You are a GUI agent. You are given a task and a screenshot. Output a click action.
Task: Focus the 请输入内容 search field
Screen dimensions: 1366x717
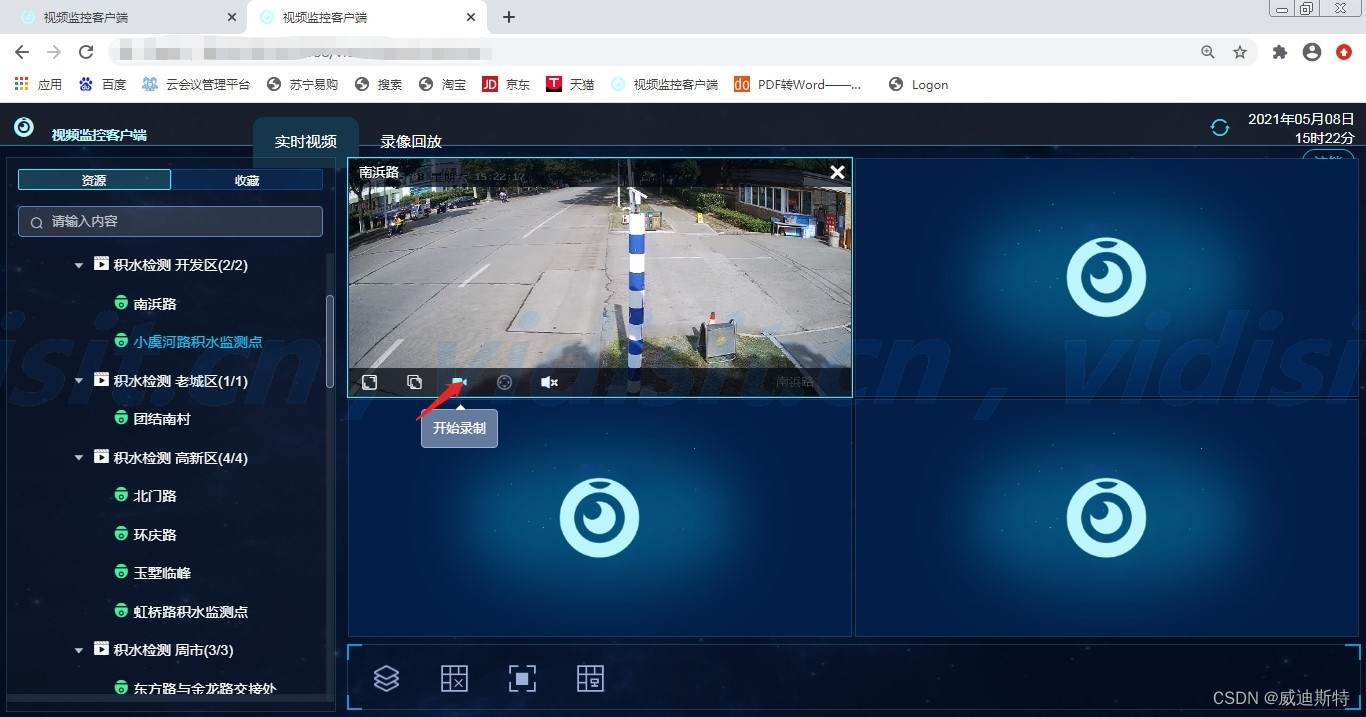(x=170, y=221)
